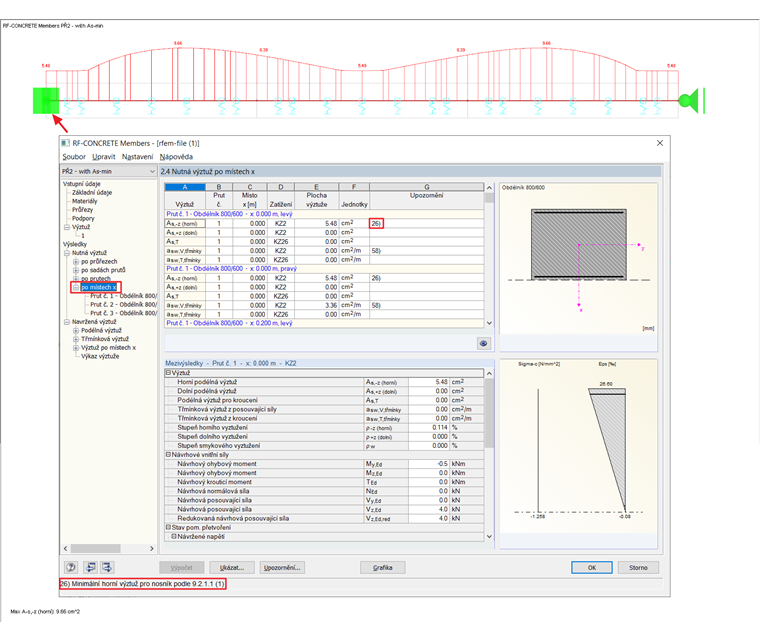The width and height of the screenshot is (760, 642).
Task: Select Podpory in the tree
Action: click(x=83, y=219)
